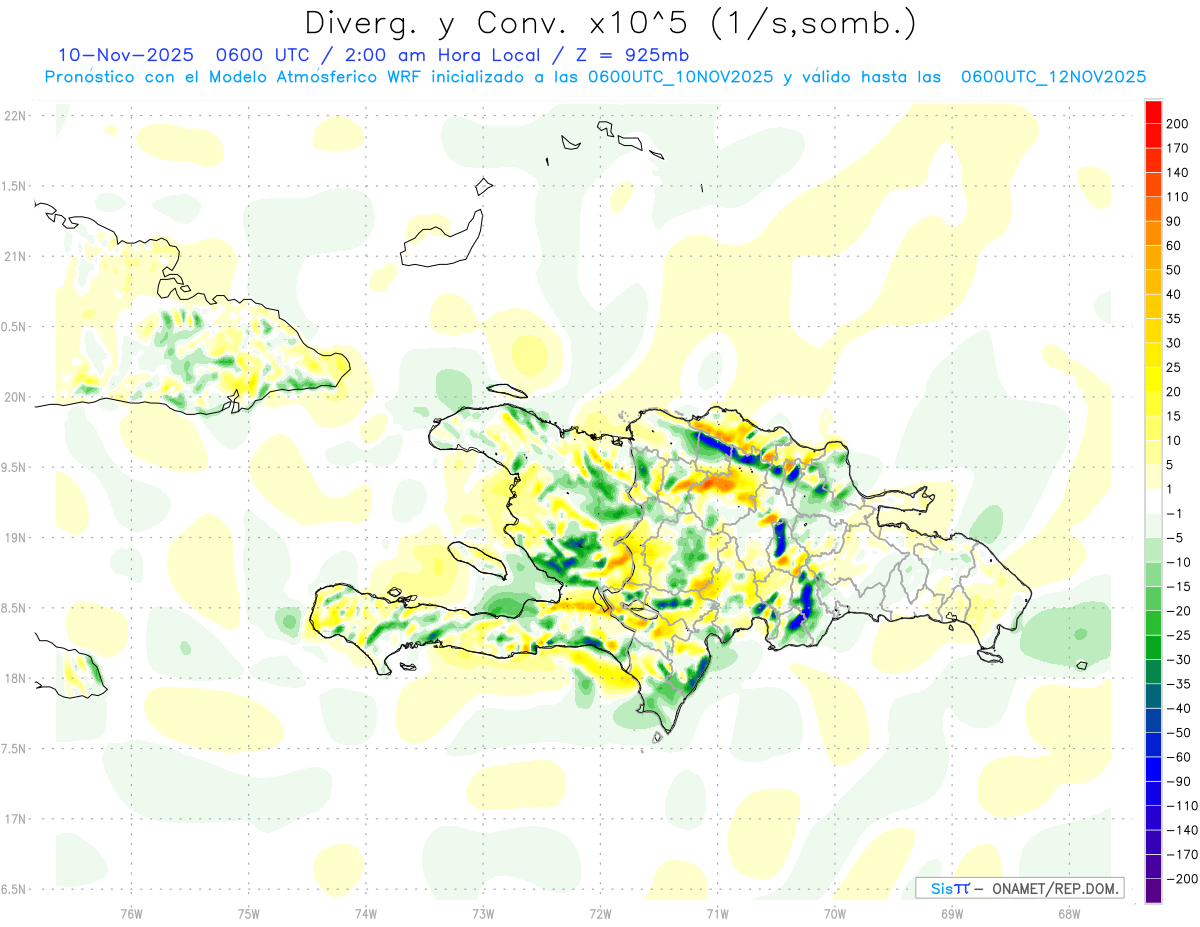The height and width of the screenshot is (927, 1200).
Task: Click the '75W' longitude label
Action: [249, 913]
